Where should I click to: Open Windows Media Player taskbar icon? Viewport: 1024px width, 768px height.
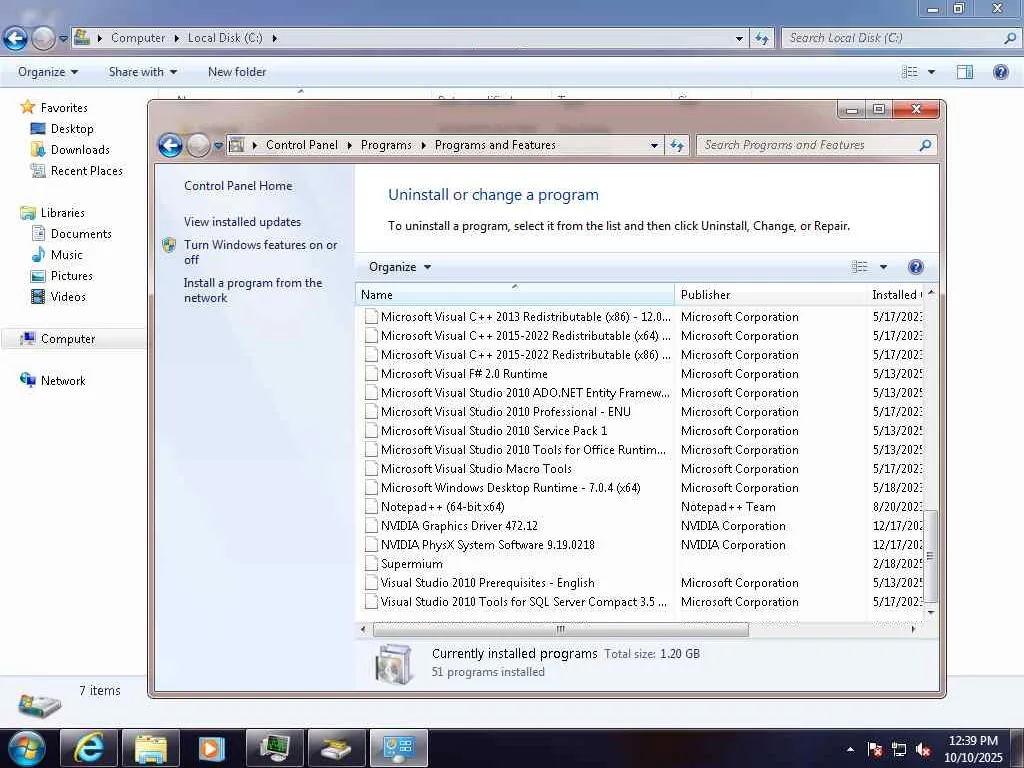pos(212,748)
